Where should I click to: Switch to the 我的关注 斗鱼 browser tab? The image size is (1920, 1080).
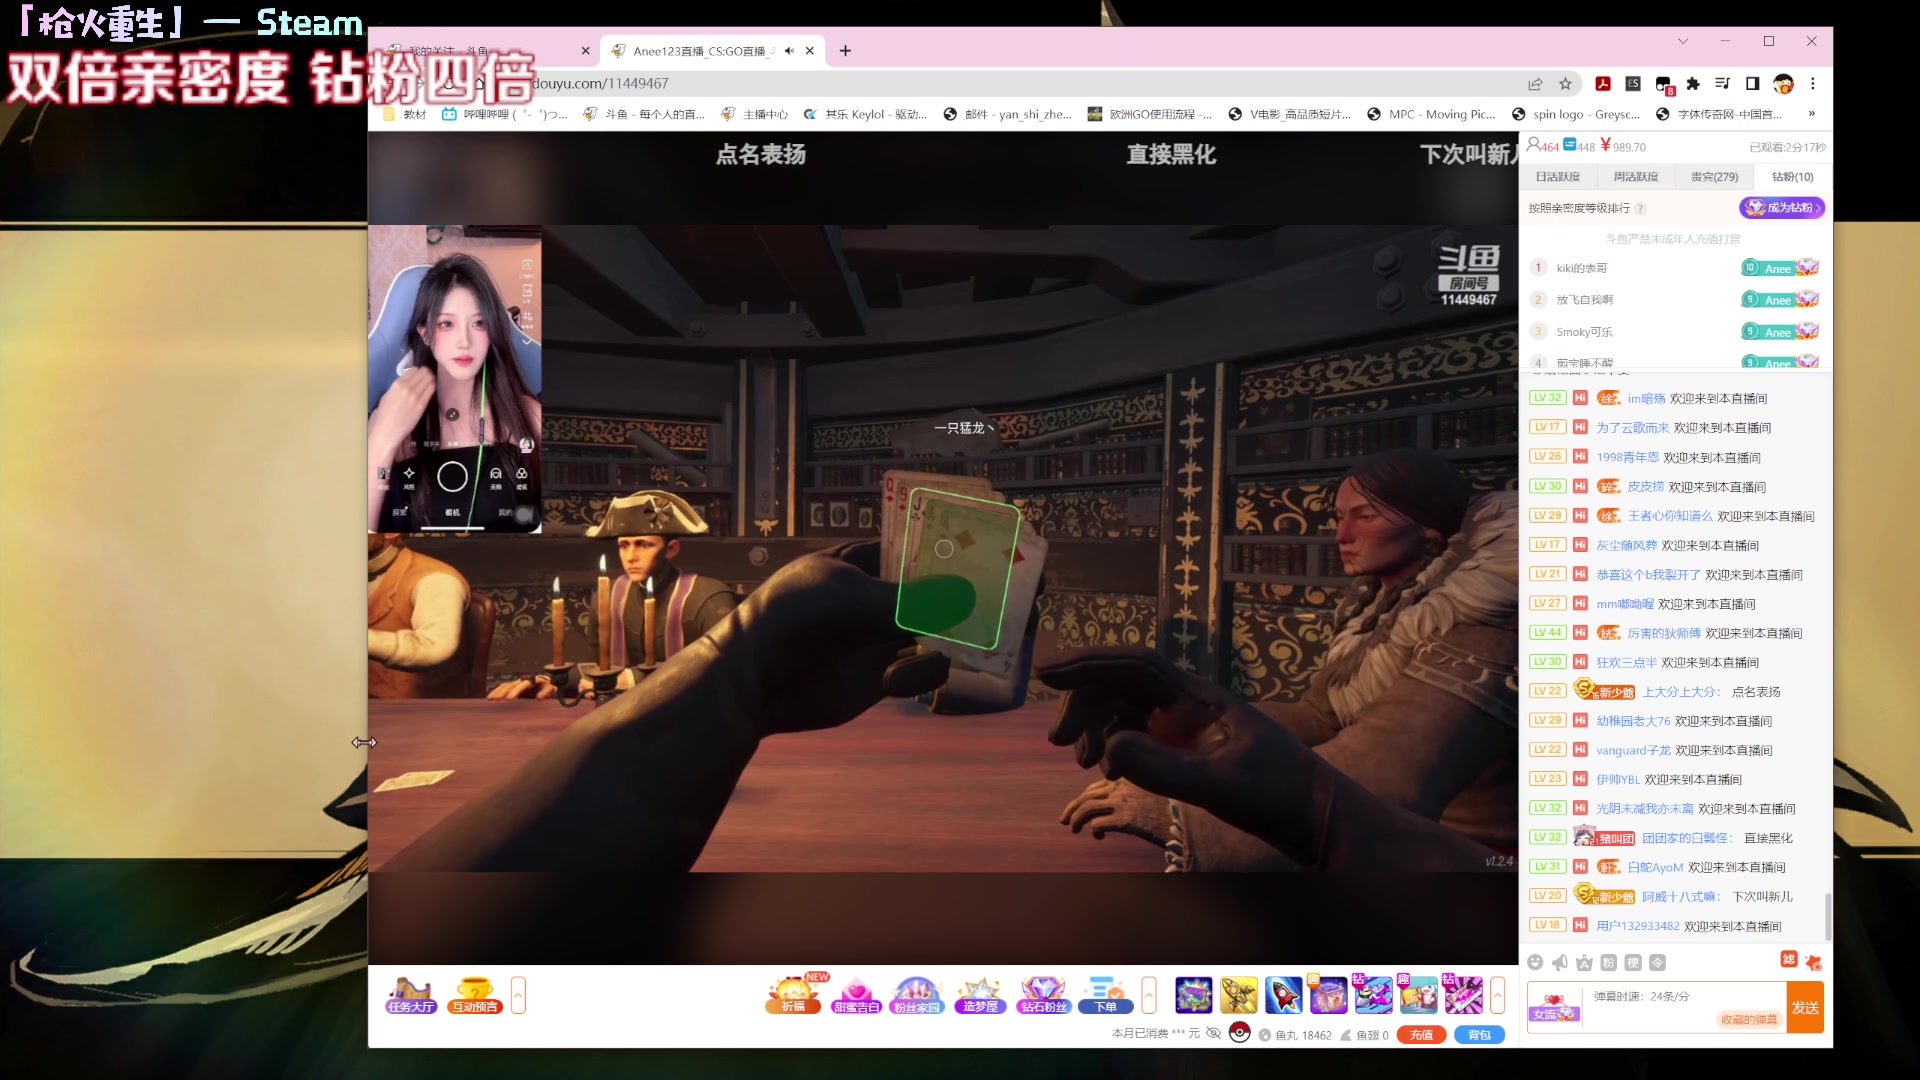pyautogui.click(x=490, y=51)
